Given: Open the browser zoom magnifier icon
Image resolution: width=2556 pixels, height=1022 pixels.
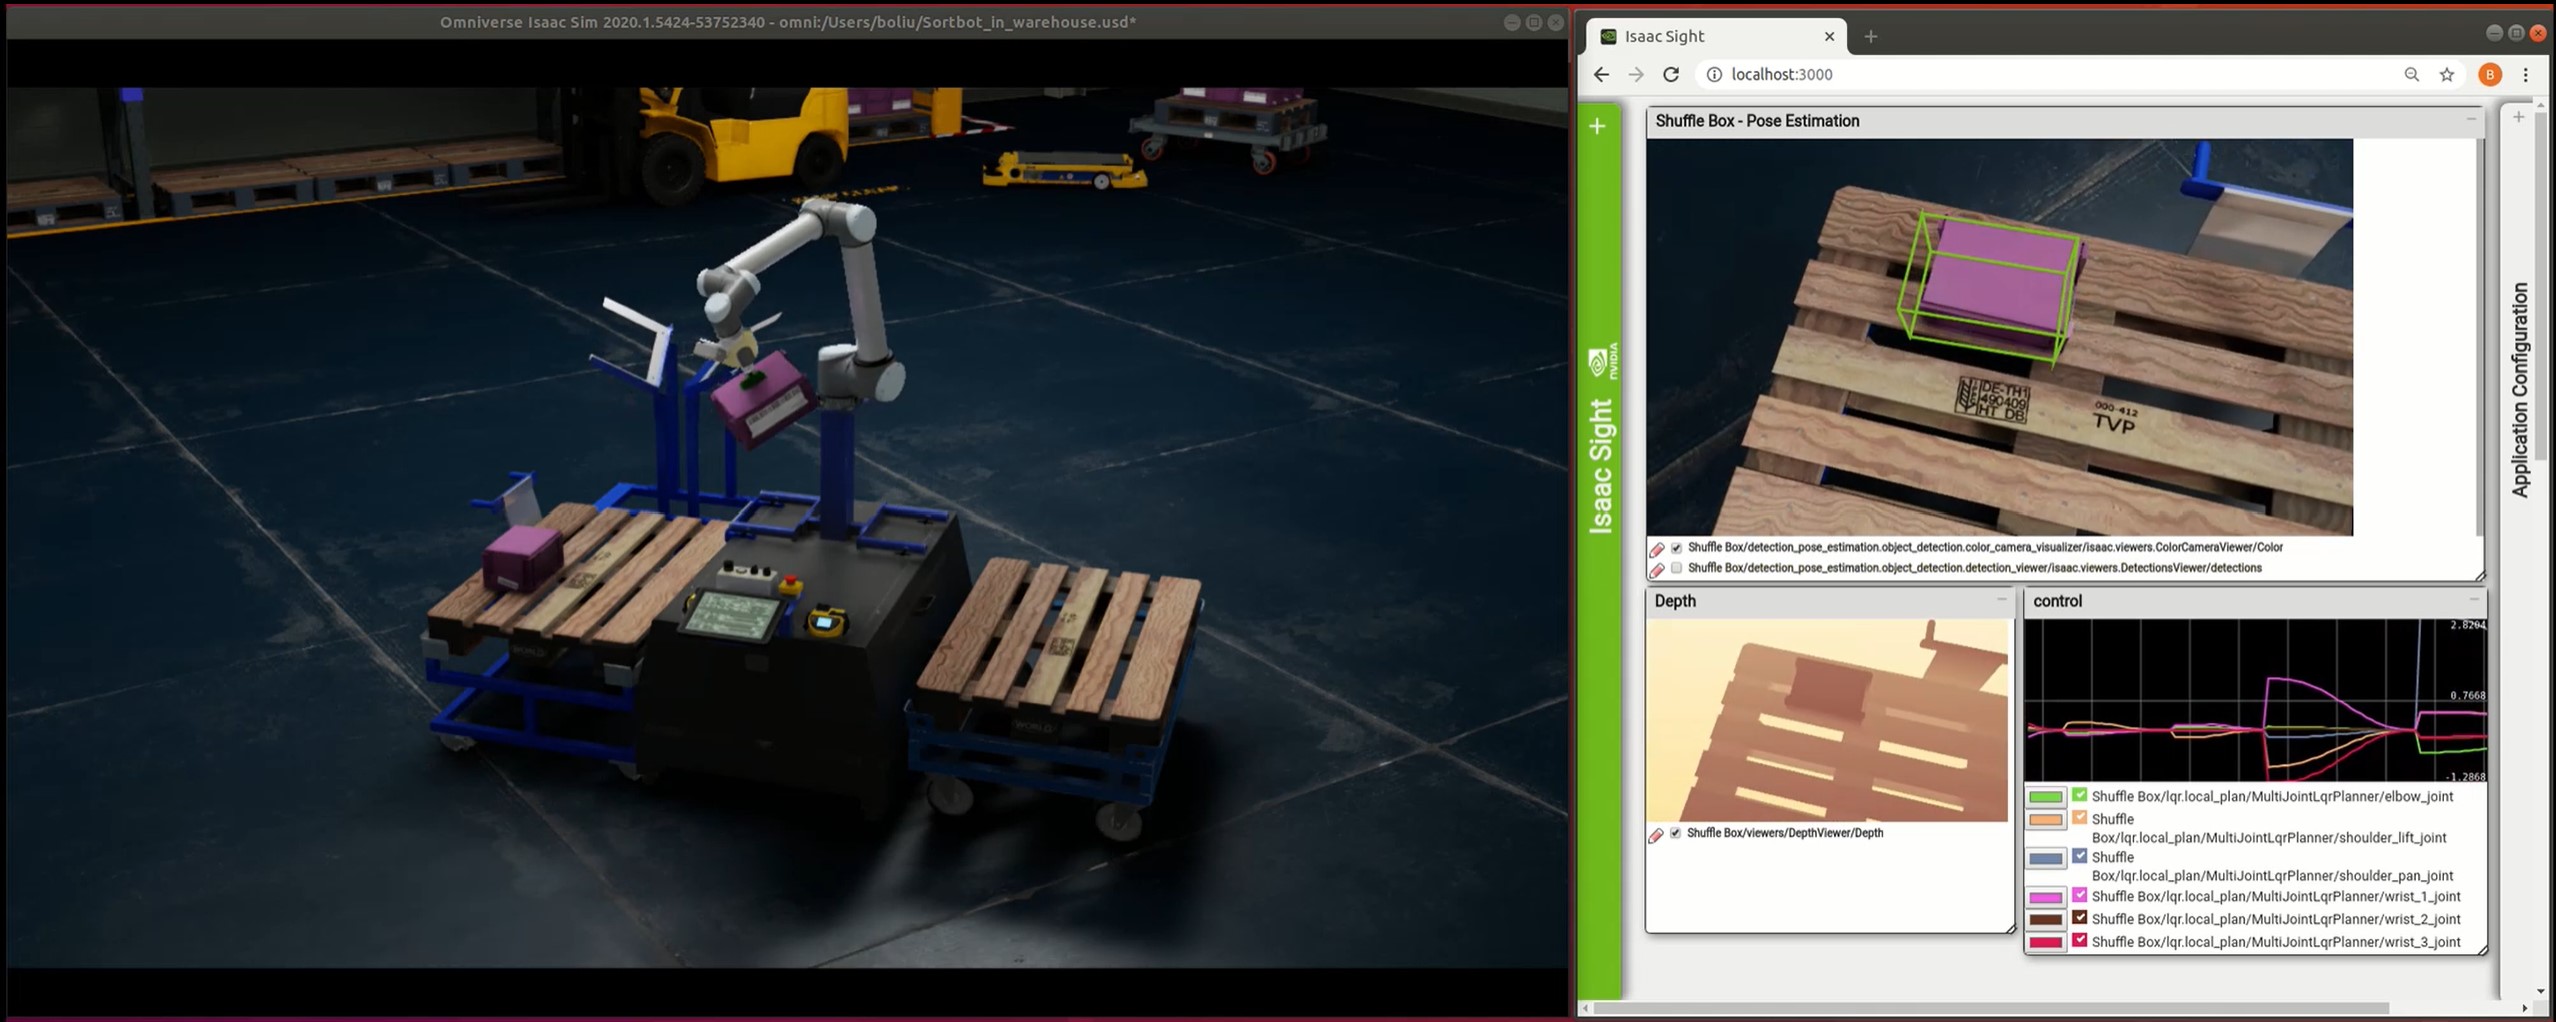Looking at the screenshot, I should (2411, 74).
